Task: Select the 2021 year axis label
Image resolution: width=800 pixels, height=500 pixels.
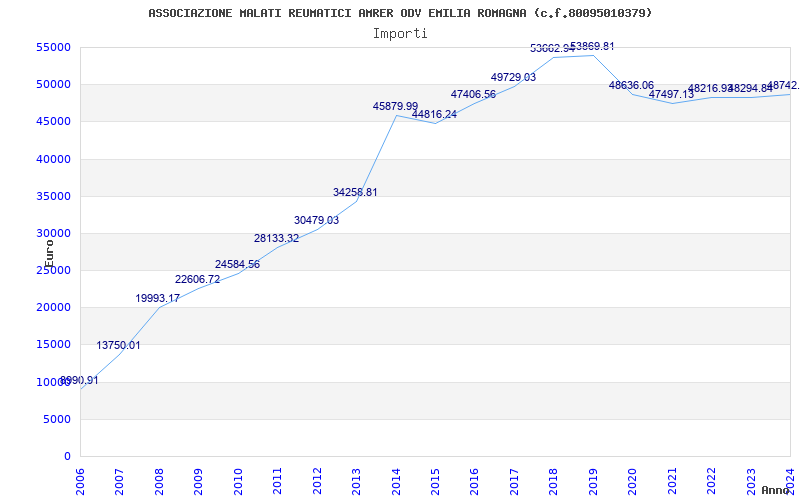Action: (x=672, y=481)
